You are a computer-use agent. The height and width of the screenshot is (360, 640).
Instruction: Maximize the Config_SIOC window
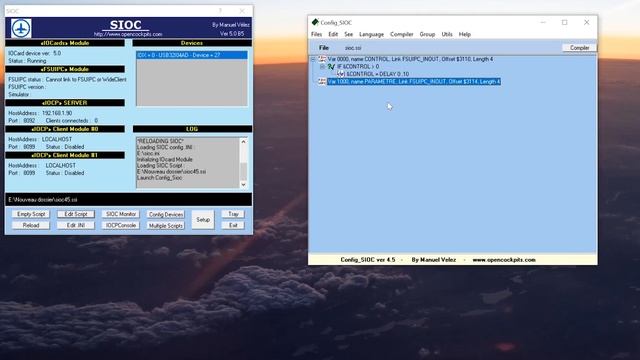tap(564, 22)
